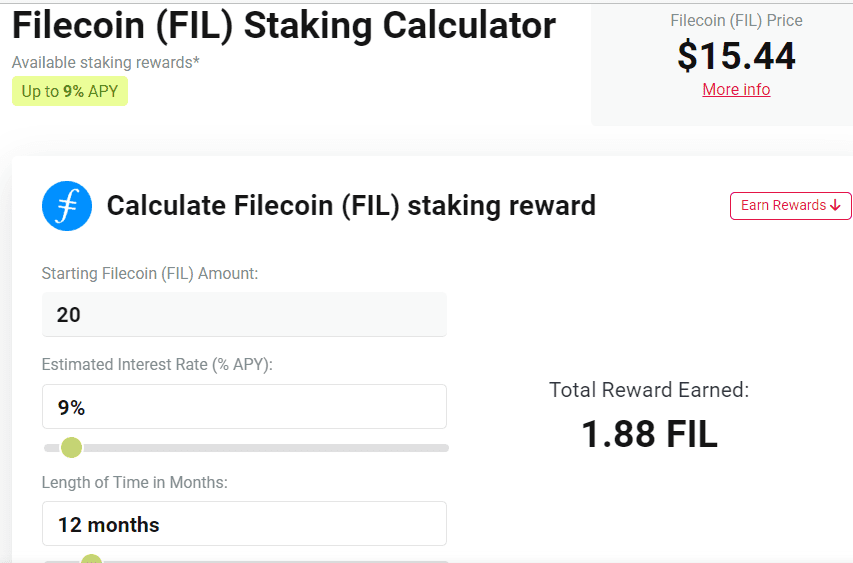The height and width of the screenshot is (563, 853).
Task: Click the Up to 9% APY badge
Action: click(x=70, y=91)
